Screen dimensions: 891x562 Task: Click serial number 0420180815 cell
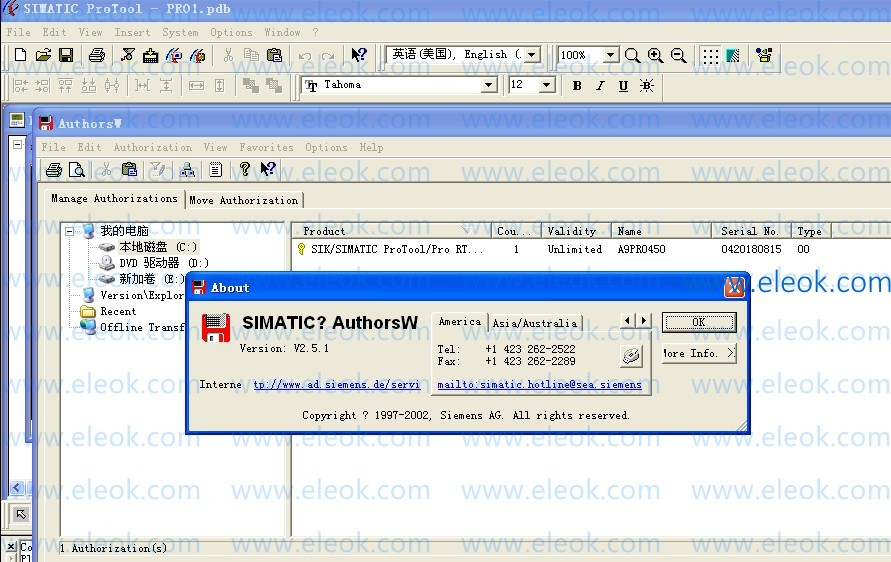pos(751,249)
